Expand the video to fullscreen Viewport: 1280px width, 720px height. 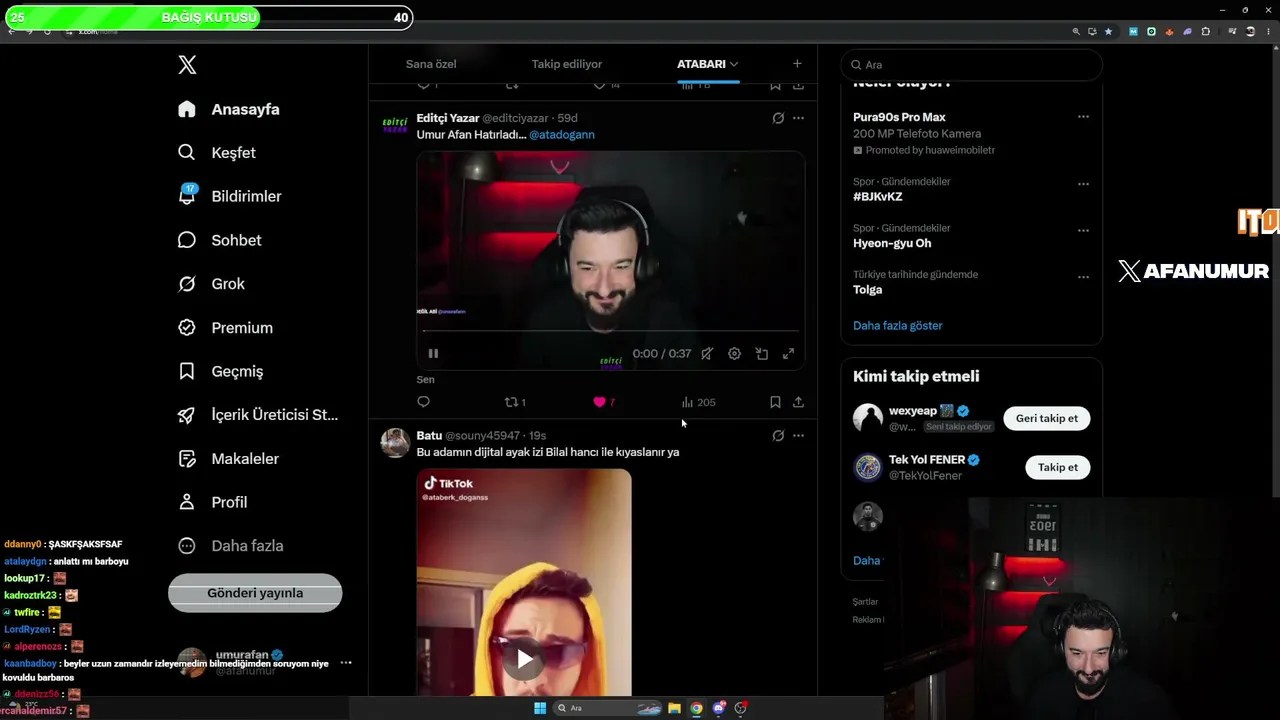coord(789,353)
